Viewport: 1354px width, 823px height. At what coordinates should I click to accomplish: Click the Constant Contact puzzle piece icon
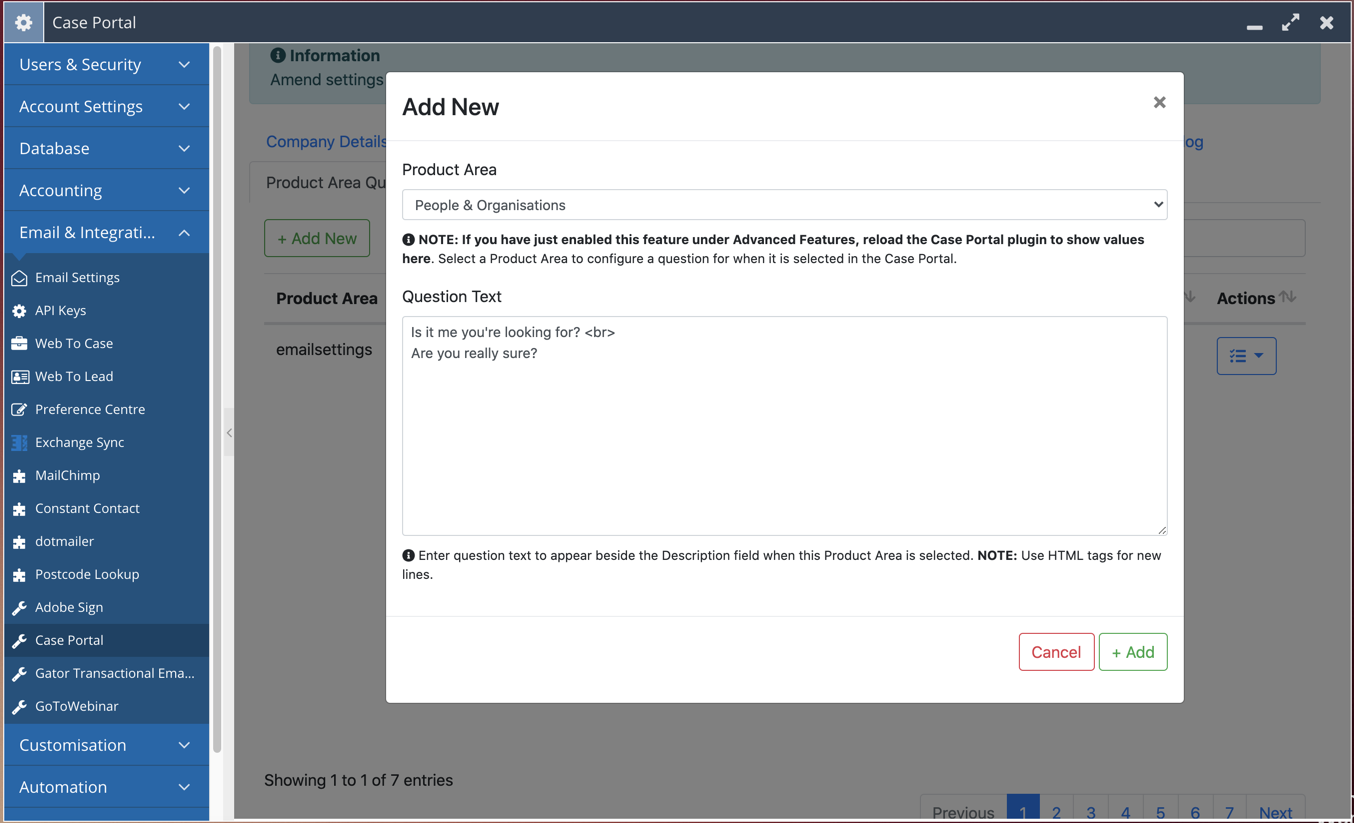click(x=19, y=509)
